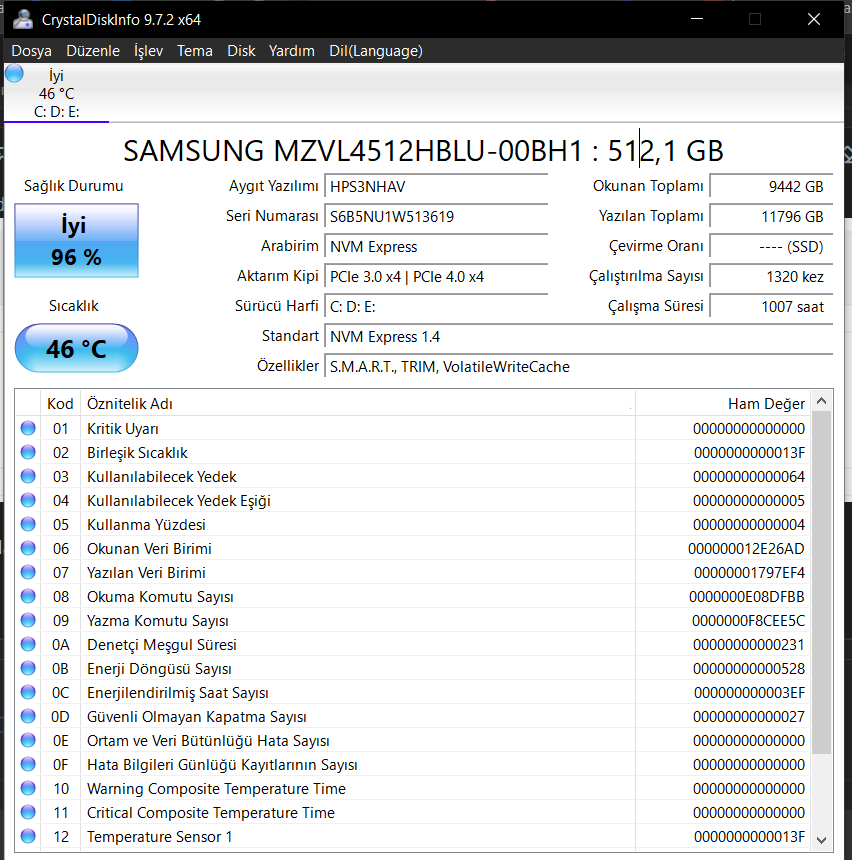Click the Kod column header
852x860 pixels.
pos(60,404)
